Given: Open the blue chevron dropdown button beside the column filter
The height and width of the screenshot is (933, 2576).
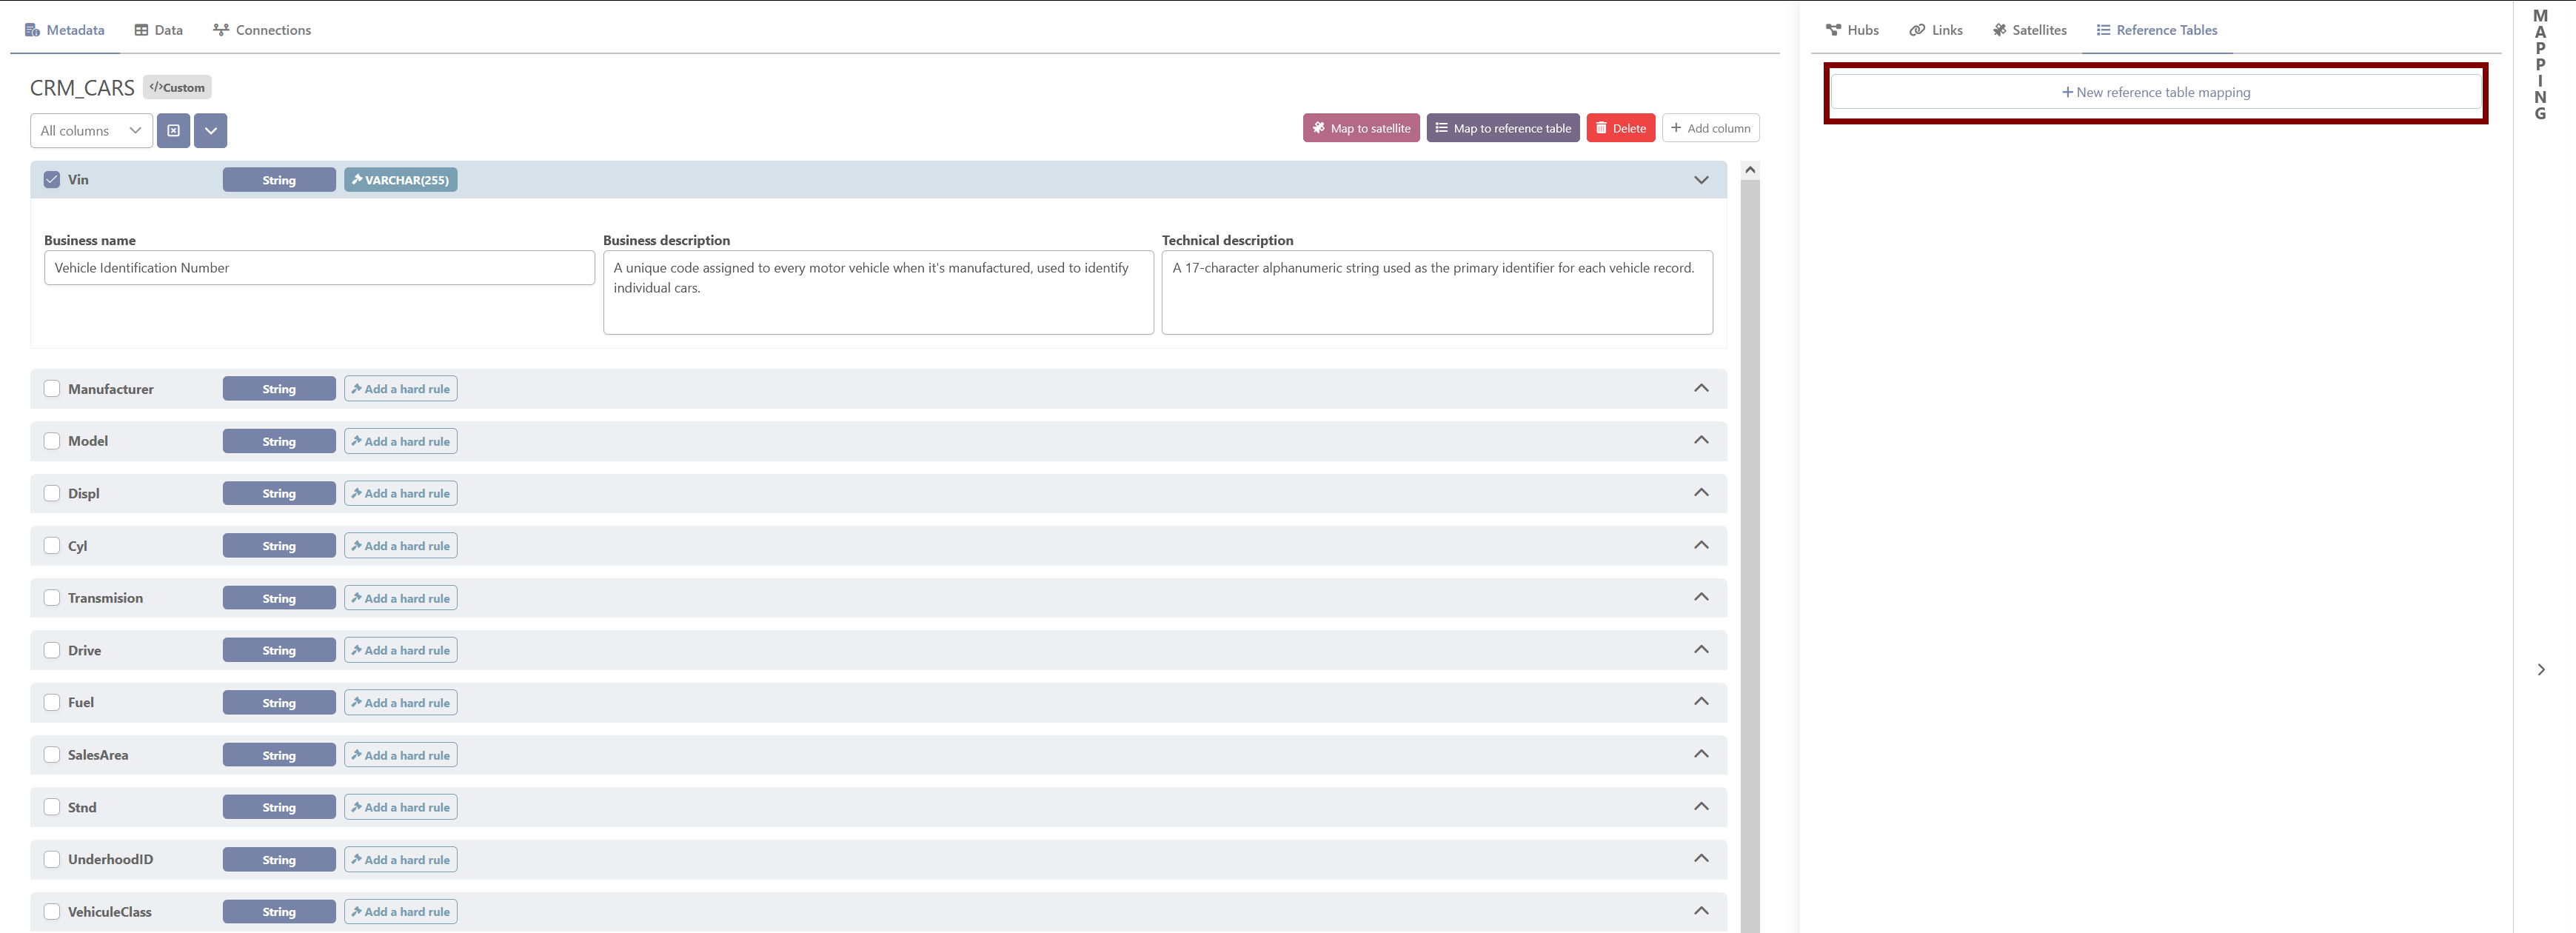Looking at the screenshot, I should click(x=211, y=131).
